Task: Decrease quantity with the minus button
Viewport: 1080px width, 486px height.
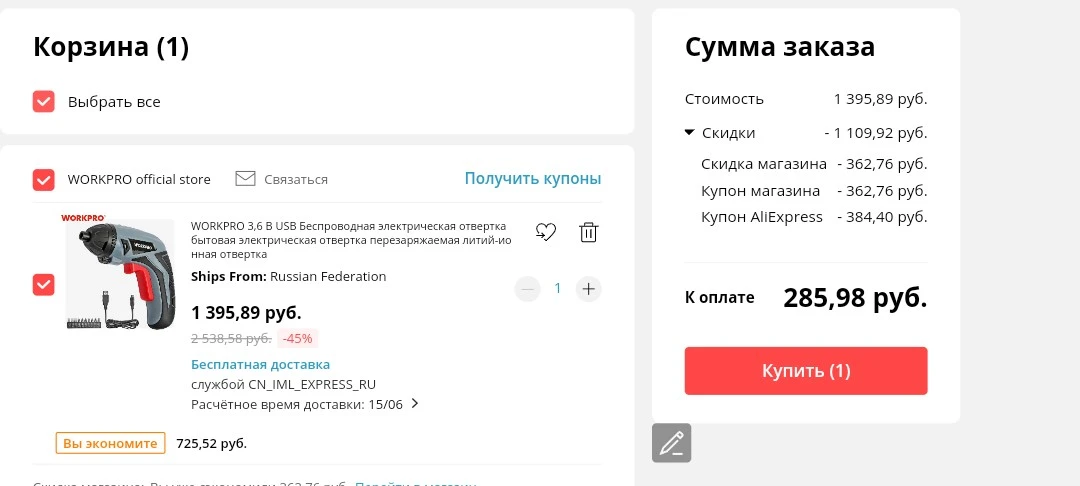Action: pyautogui.click(x=528, y=289)
